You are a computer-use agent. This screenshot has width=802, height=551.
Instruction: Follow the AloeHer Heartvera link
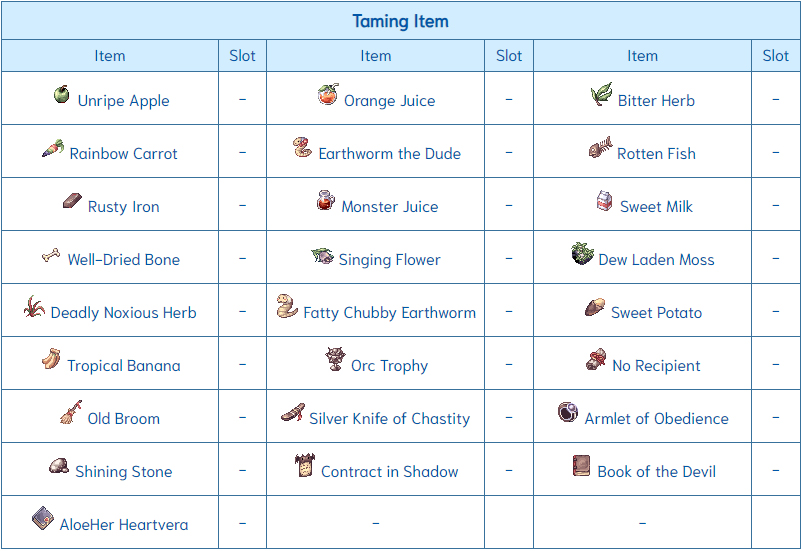point(124,524)
